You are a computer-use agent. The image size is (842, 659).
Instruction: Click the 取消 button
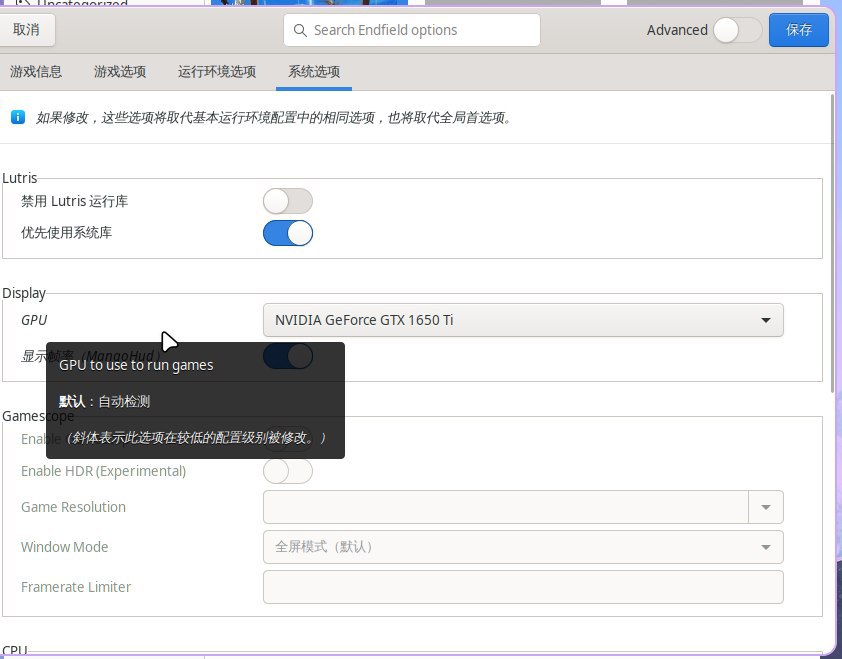[27, 30]
